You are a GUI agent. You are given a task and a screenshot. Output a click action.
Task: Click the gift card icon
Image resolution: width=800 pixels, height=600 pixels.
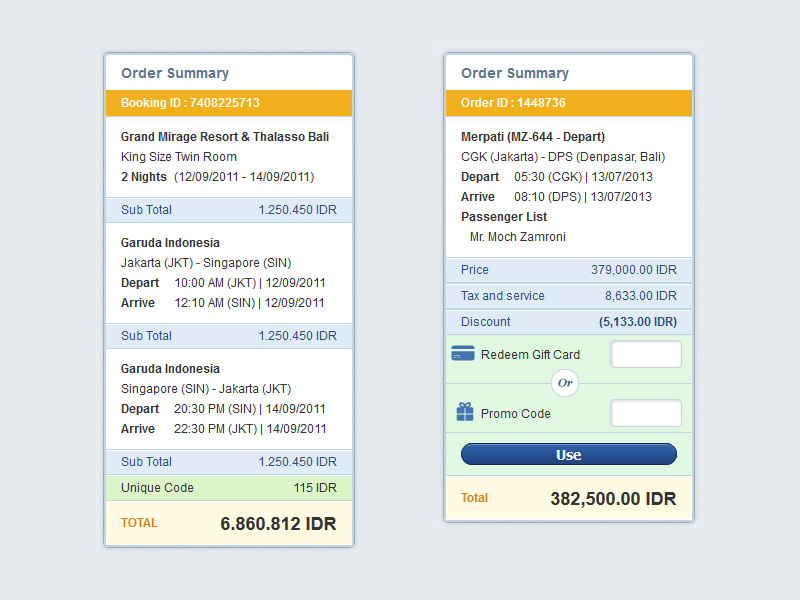point(463,354)
